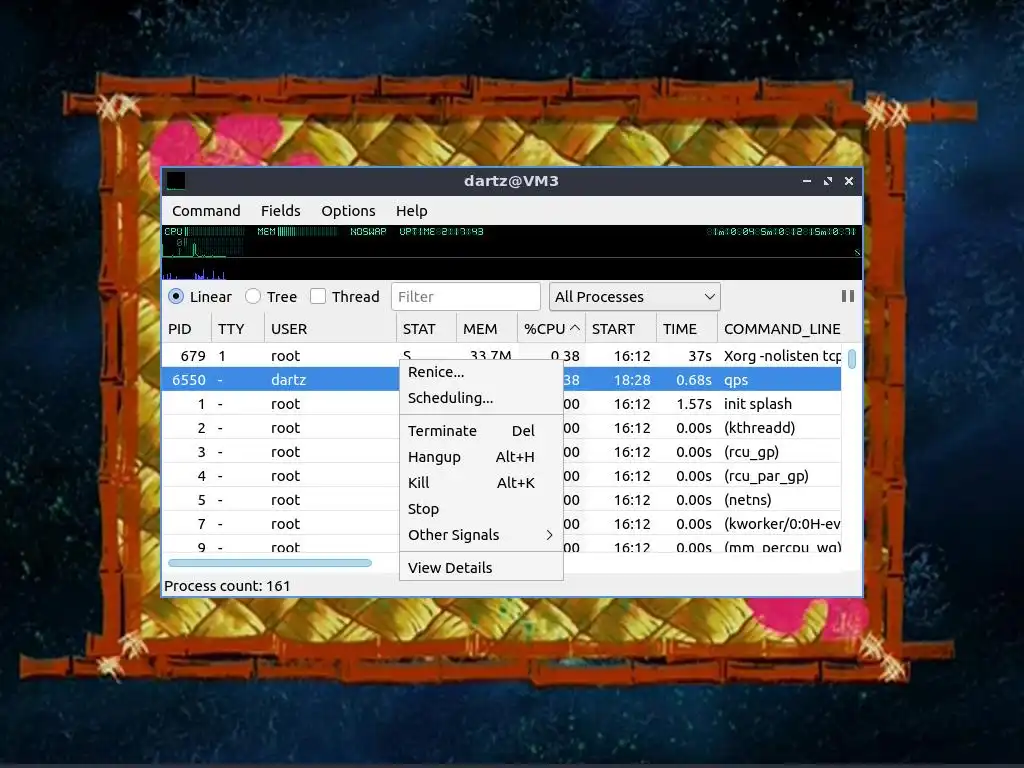
Task: Select the Xorg -nolisten process row
Action: (x=501, y=356)
